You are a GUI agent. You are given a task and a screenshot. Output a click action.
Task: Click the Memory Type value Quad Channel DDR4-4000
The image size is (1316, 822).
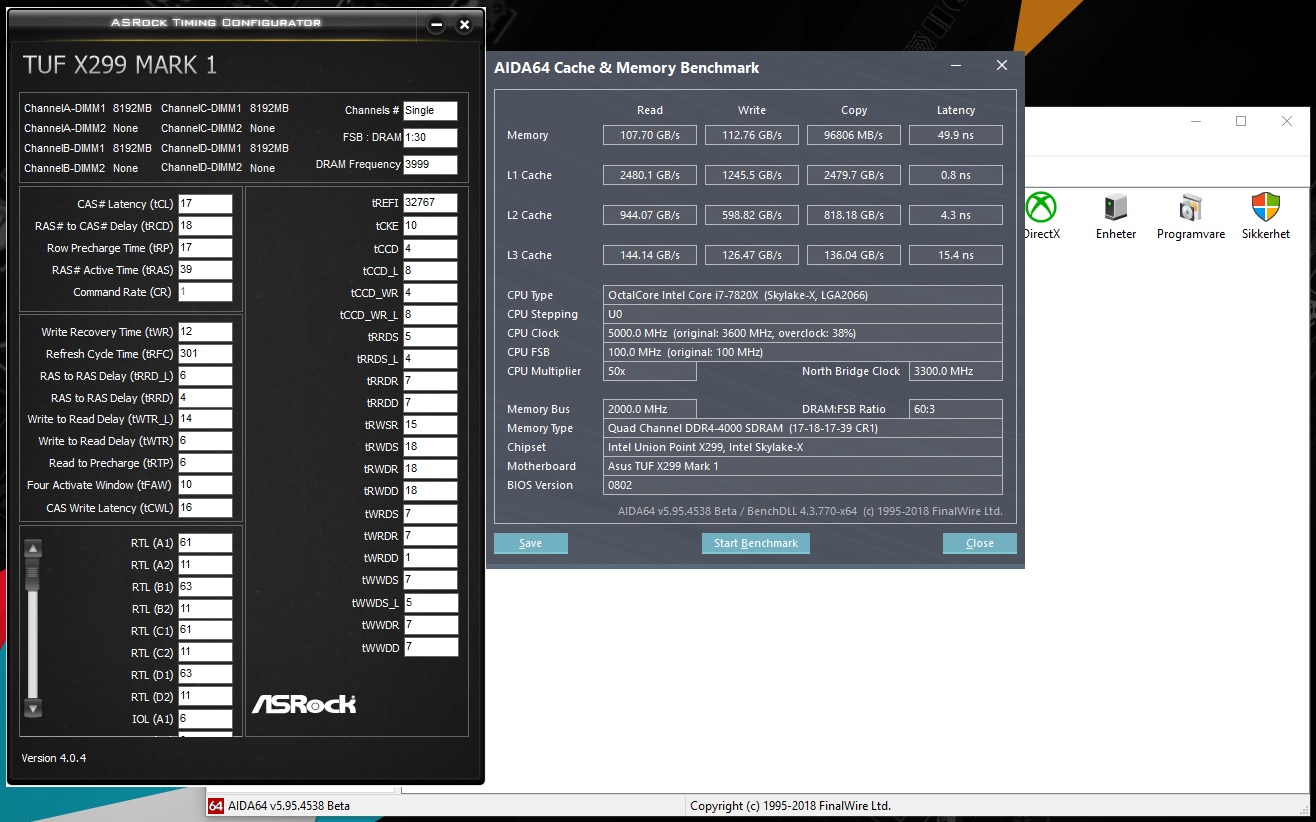[x=803, y=428]
